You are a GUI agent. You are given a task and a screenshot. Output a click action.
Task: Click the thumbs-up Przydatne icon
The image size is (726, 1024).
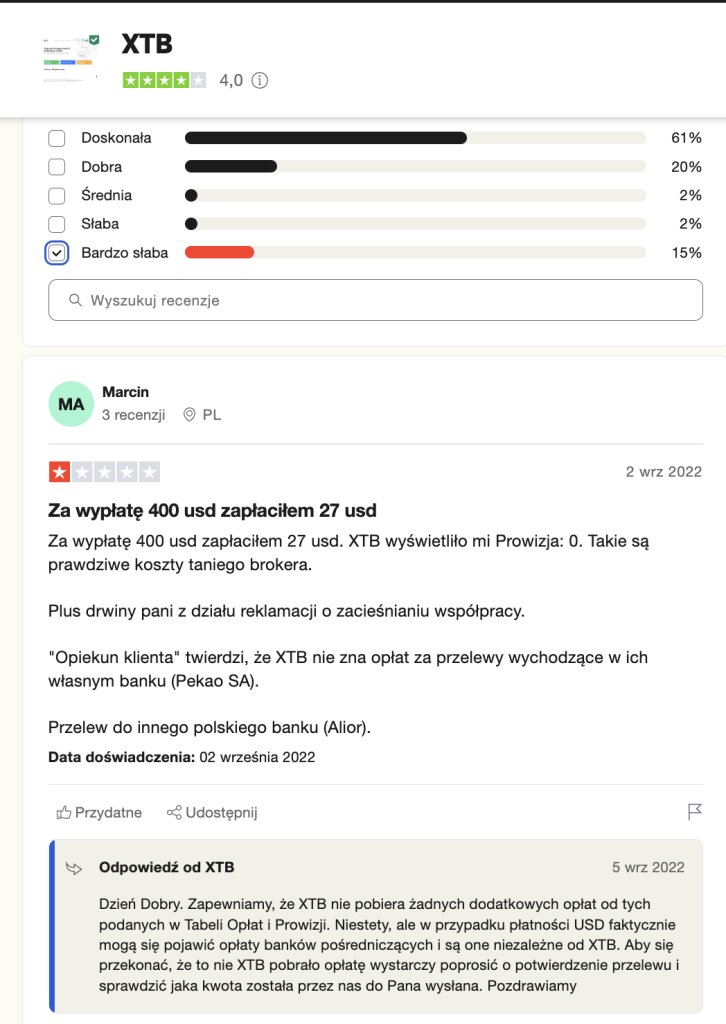tap(65, 813)
